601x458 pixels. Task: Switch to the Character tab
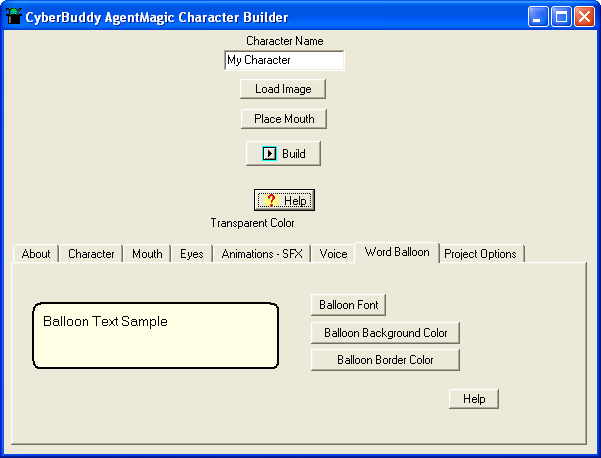[x=91, y=254]
